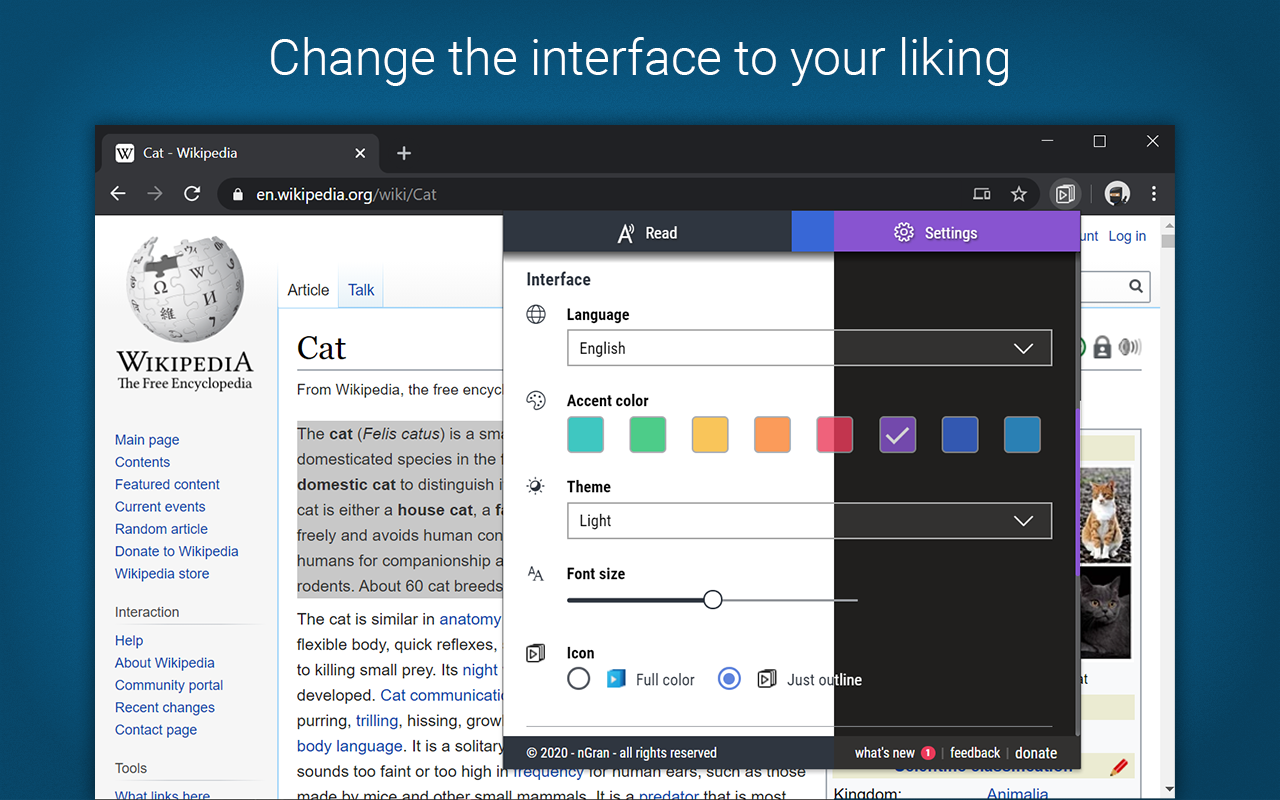Choose the purple checked accent color

click(x=898, y=435)
